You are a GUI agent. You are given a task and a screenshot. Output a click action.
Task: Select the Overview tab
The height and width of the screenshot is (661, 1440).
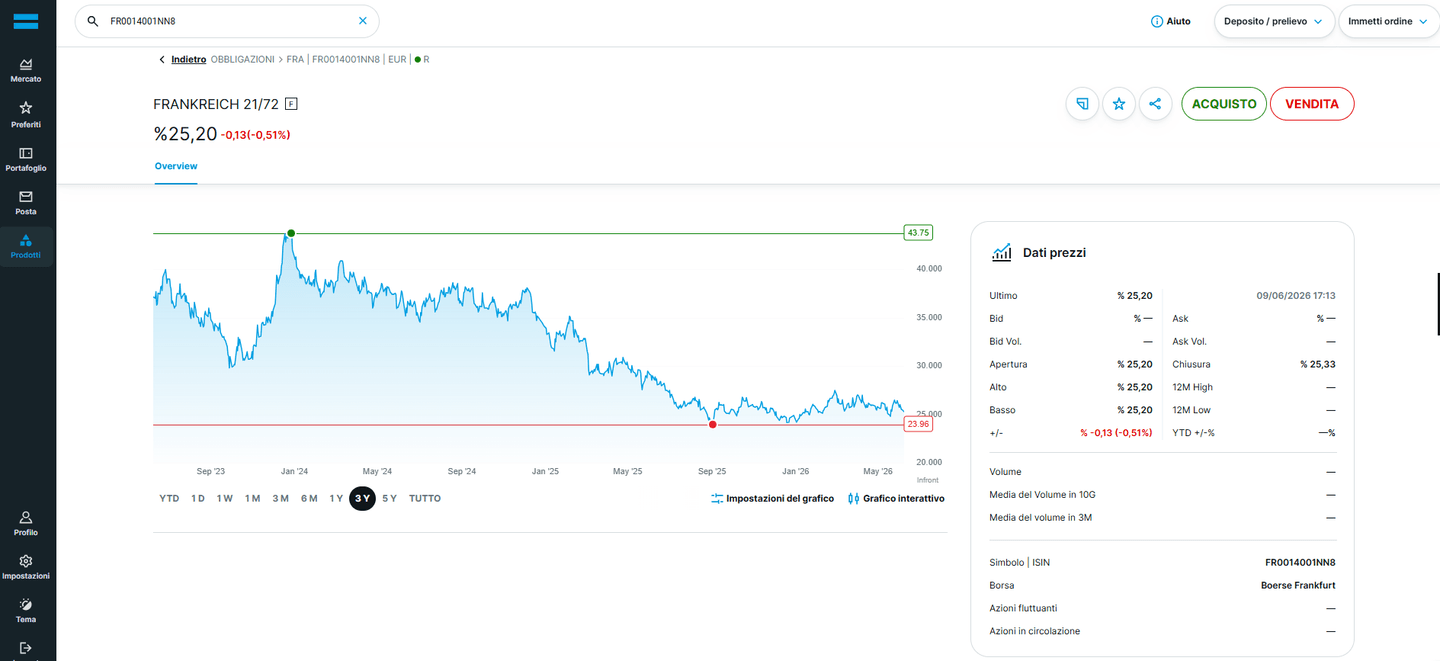pyautogui.click(x=176, y=166)
